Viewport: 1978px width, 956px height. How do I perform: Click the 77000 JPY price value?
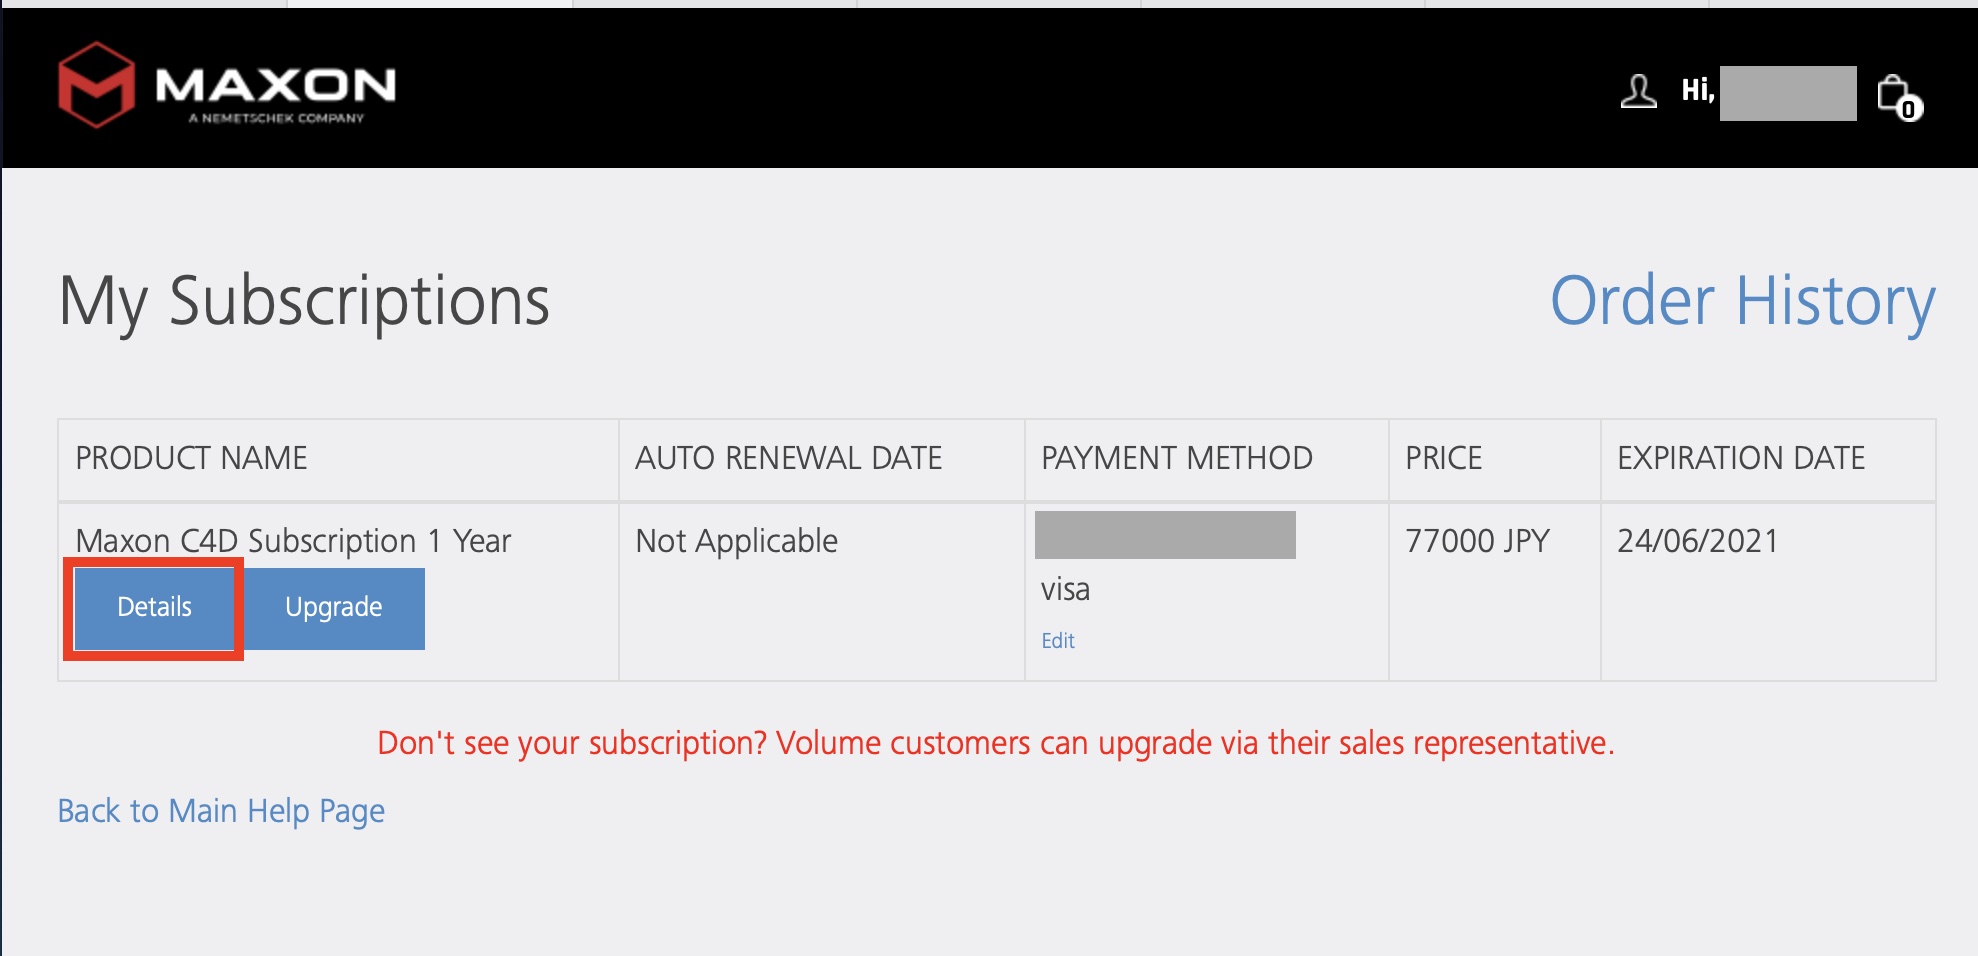(x=1476, y=541)
